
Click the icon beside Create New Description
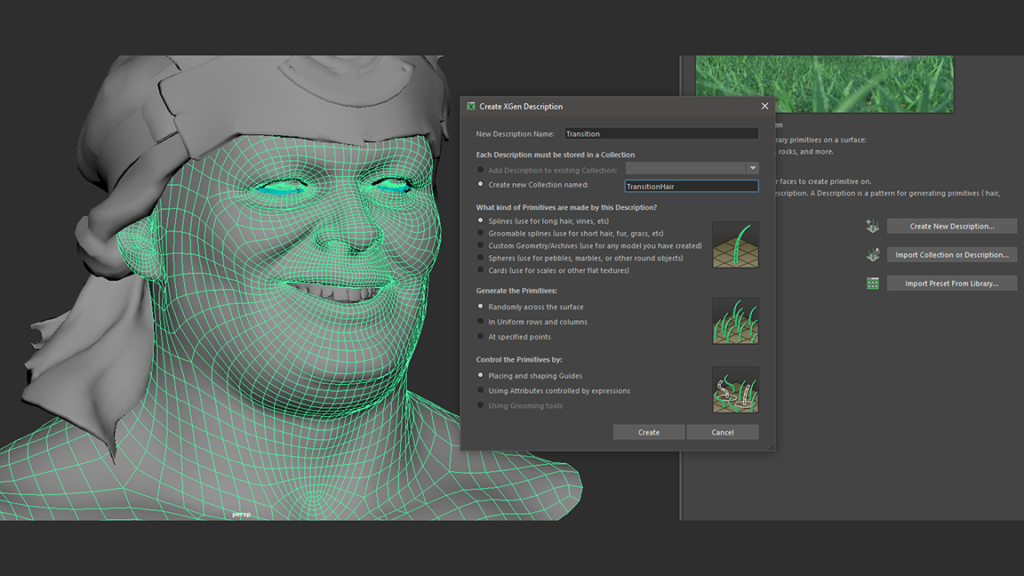click(x=872, y=226)
